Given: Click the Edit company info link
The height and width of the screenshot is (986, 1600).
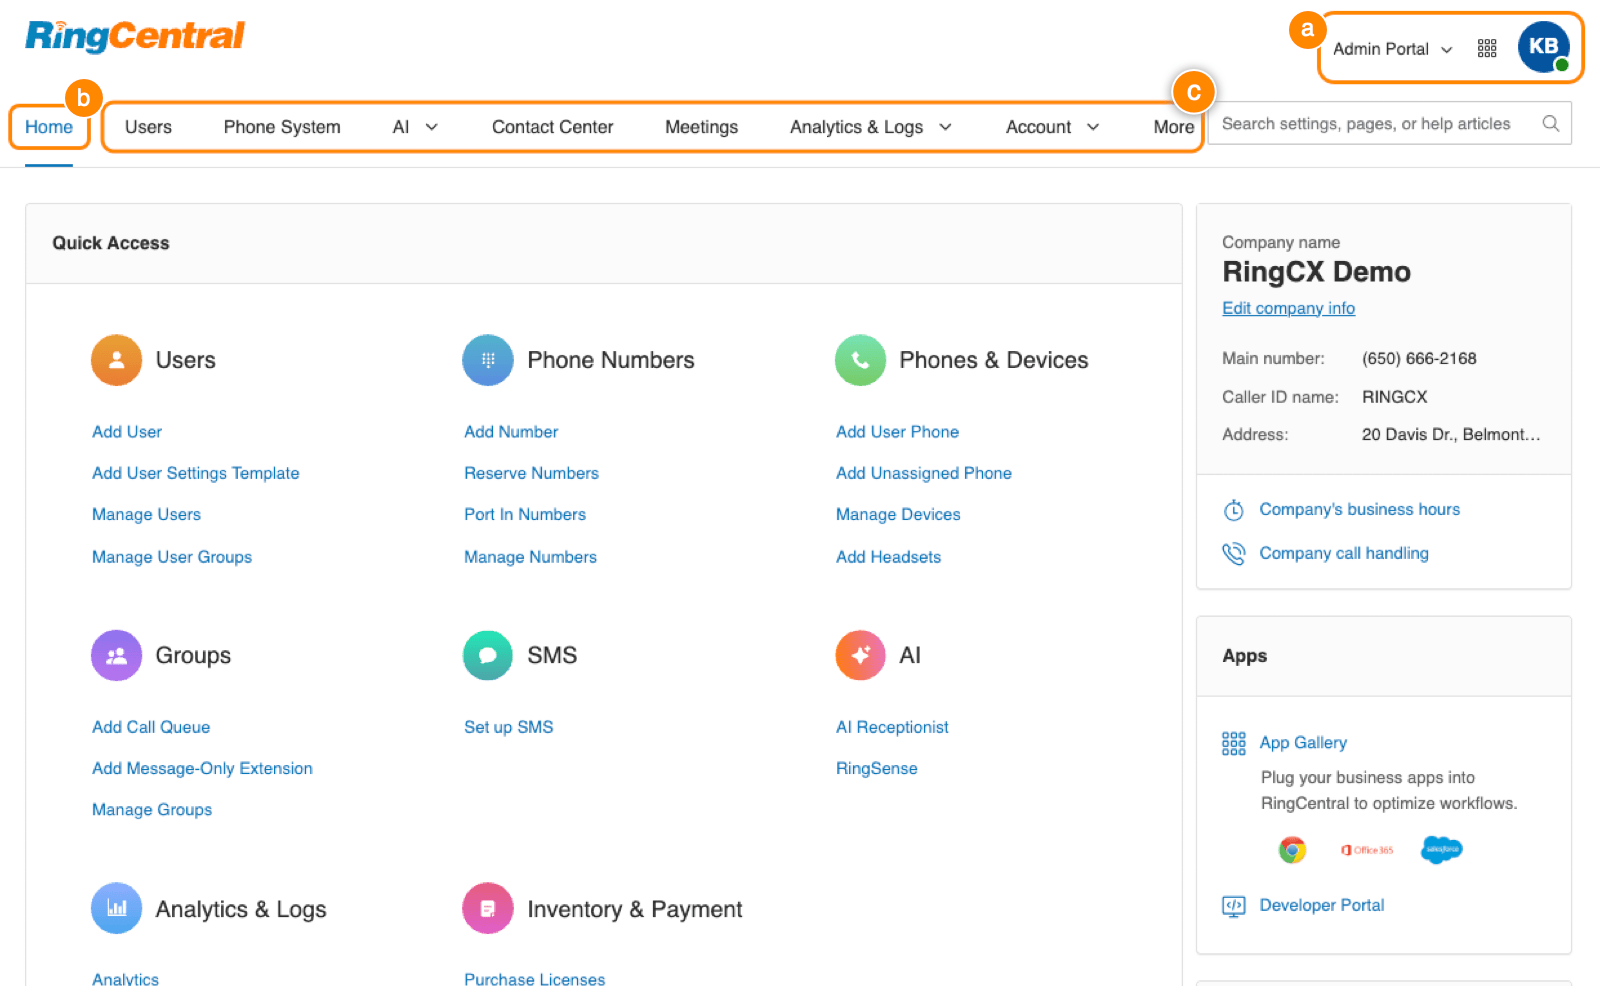Looking at the screenshot, I should [x=1288, y=308].
